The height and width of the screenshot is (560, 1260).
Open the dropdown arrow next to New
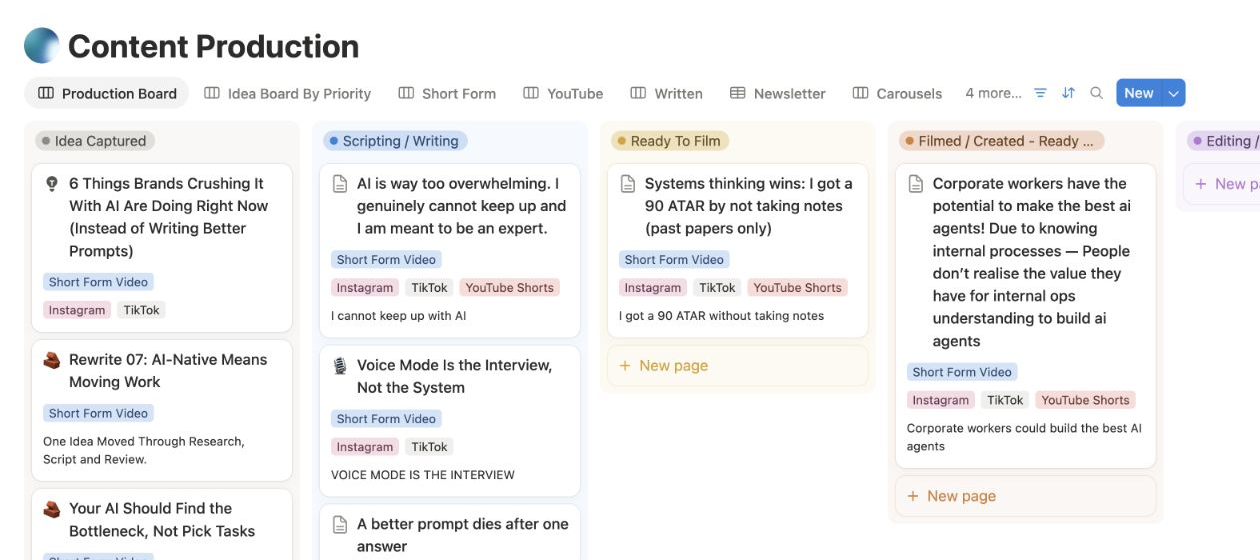coord(1174,93)
